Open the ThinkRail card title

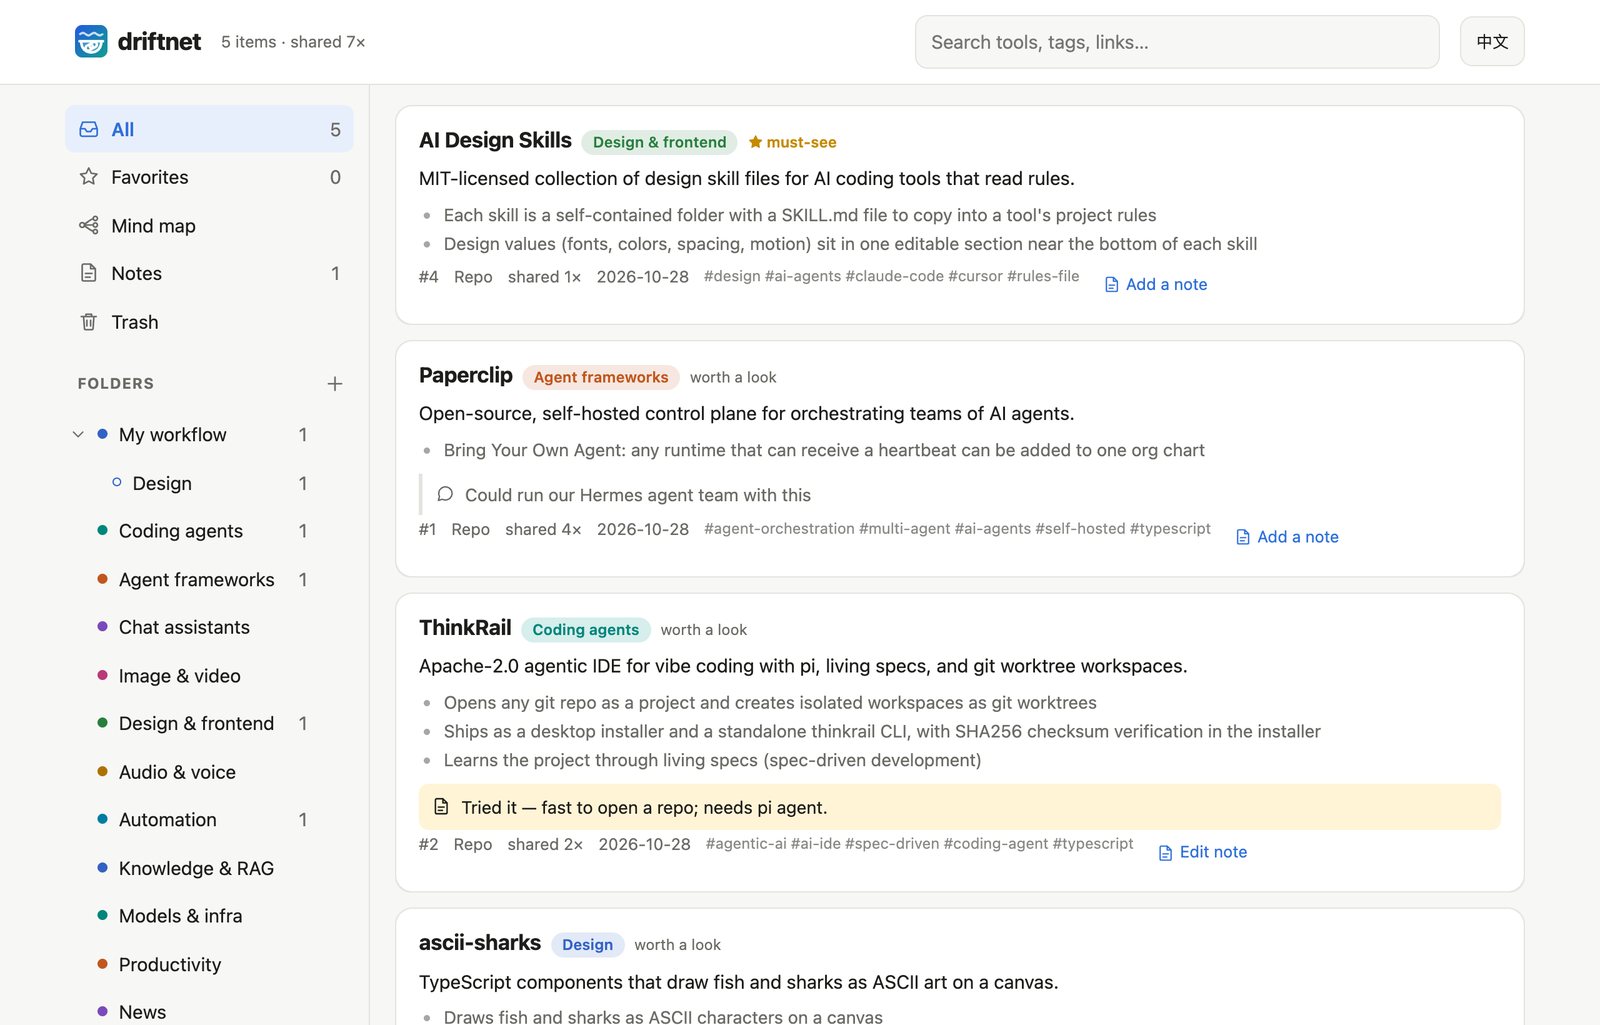[465, 628]
